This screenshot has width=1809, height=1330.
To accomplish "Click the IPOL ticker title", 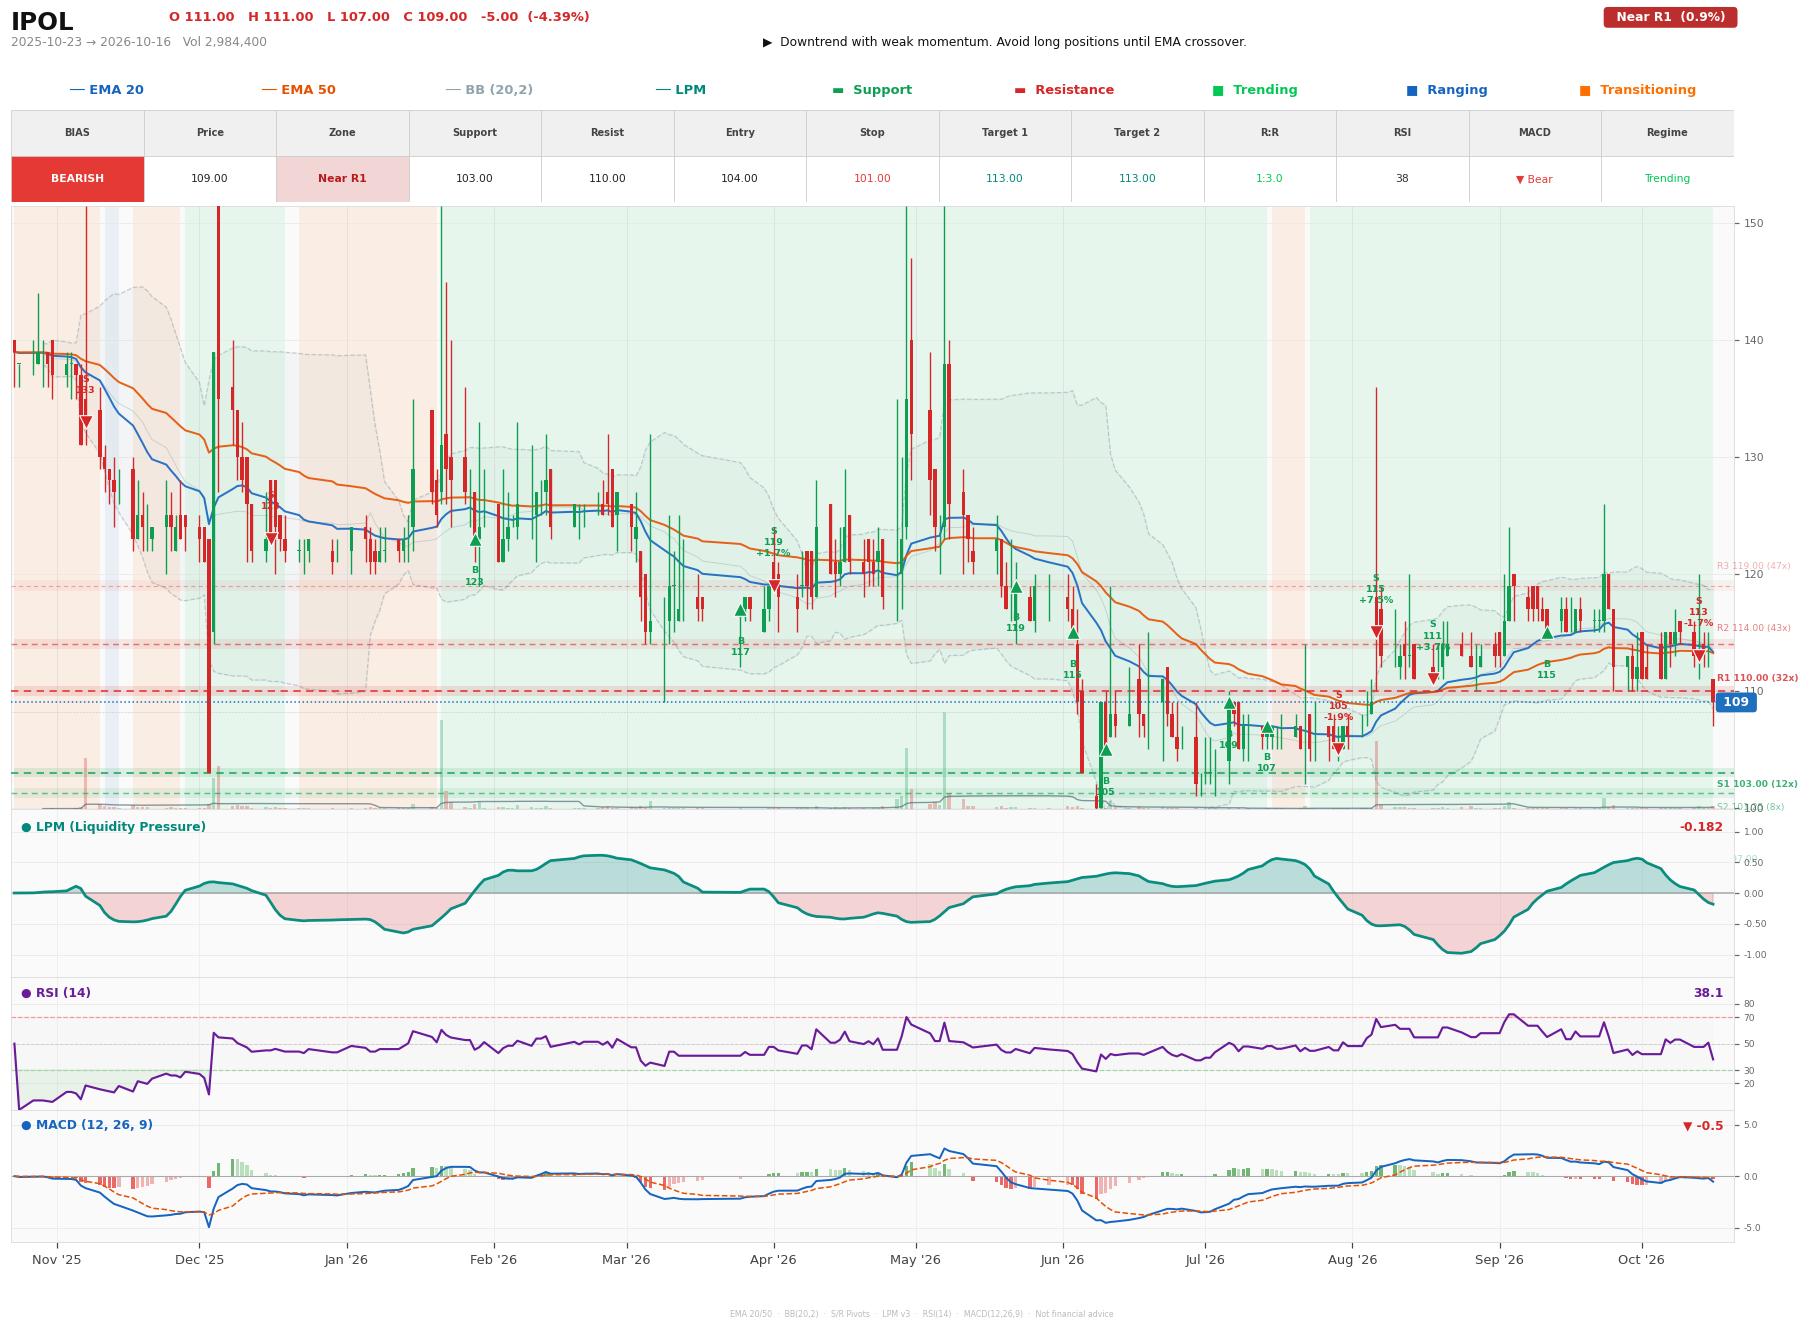I will 42,22.
